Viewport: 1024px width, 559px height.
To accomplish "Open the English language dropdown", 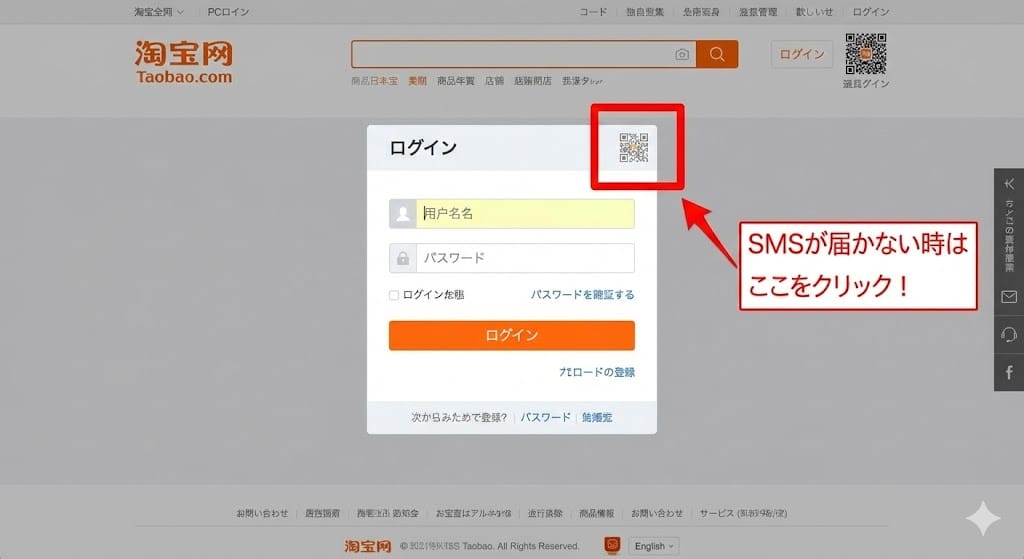I will [x=654, y=546].
